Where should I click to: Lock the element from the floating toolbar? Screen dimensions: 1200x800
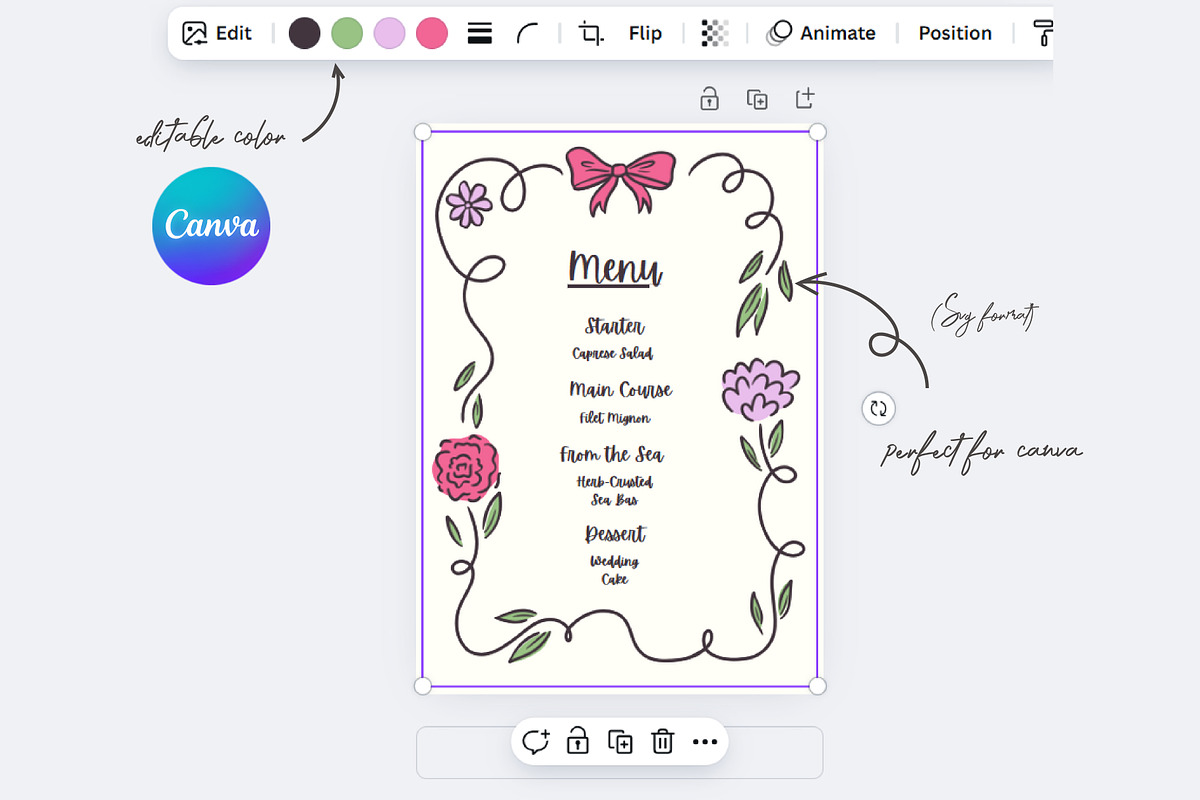tap(577, 742)
